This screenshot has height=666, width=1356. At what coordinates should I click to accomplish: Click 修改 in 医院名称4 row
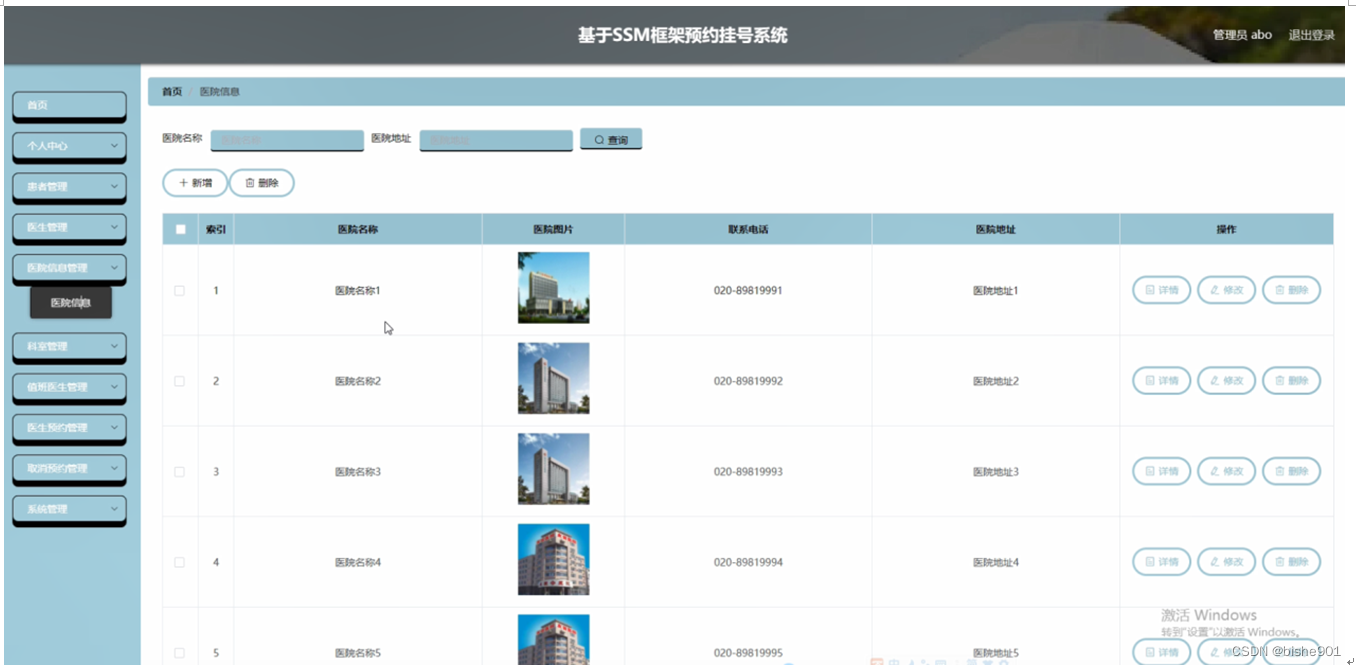tap(1226, 562)
